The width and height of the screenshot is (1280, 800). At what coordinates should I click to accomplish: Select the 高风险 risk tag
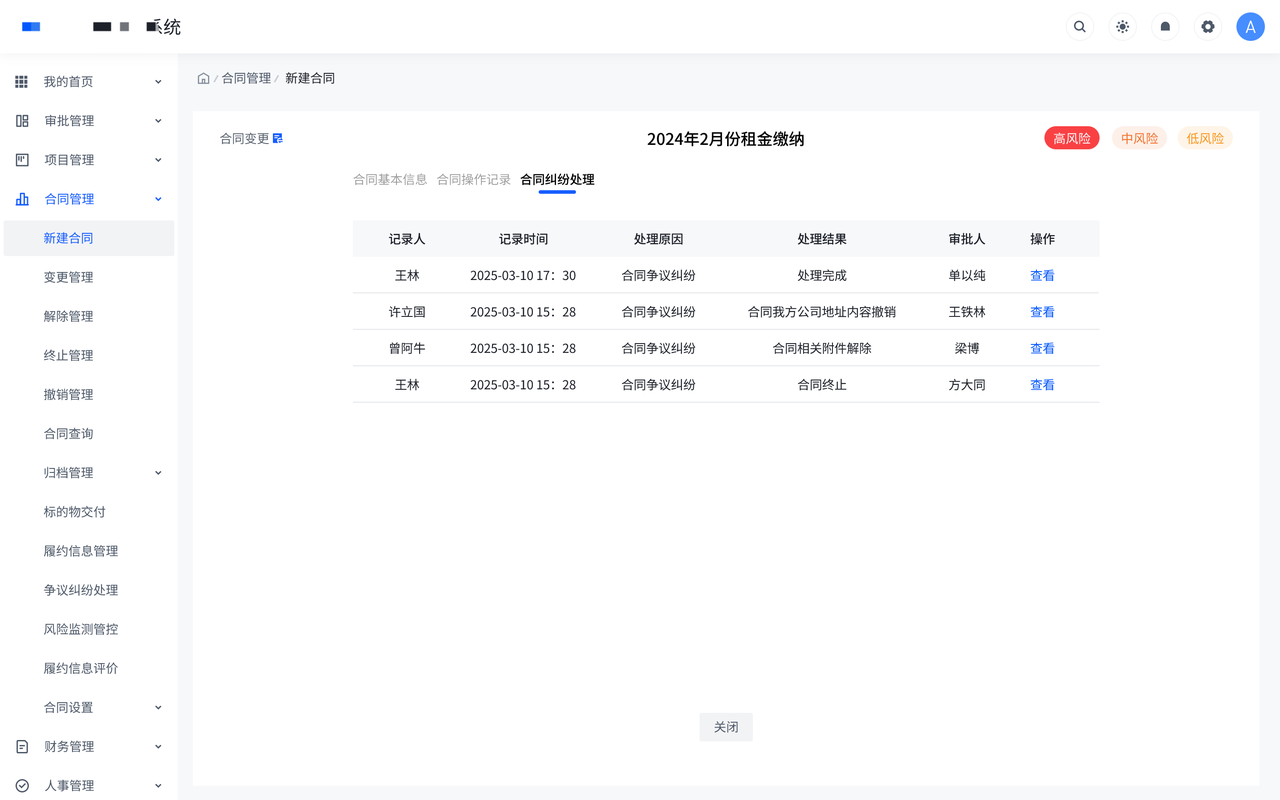(x=1071, y=138)
